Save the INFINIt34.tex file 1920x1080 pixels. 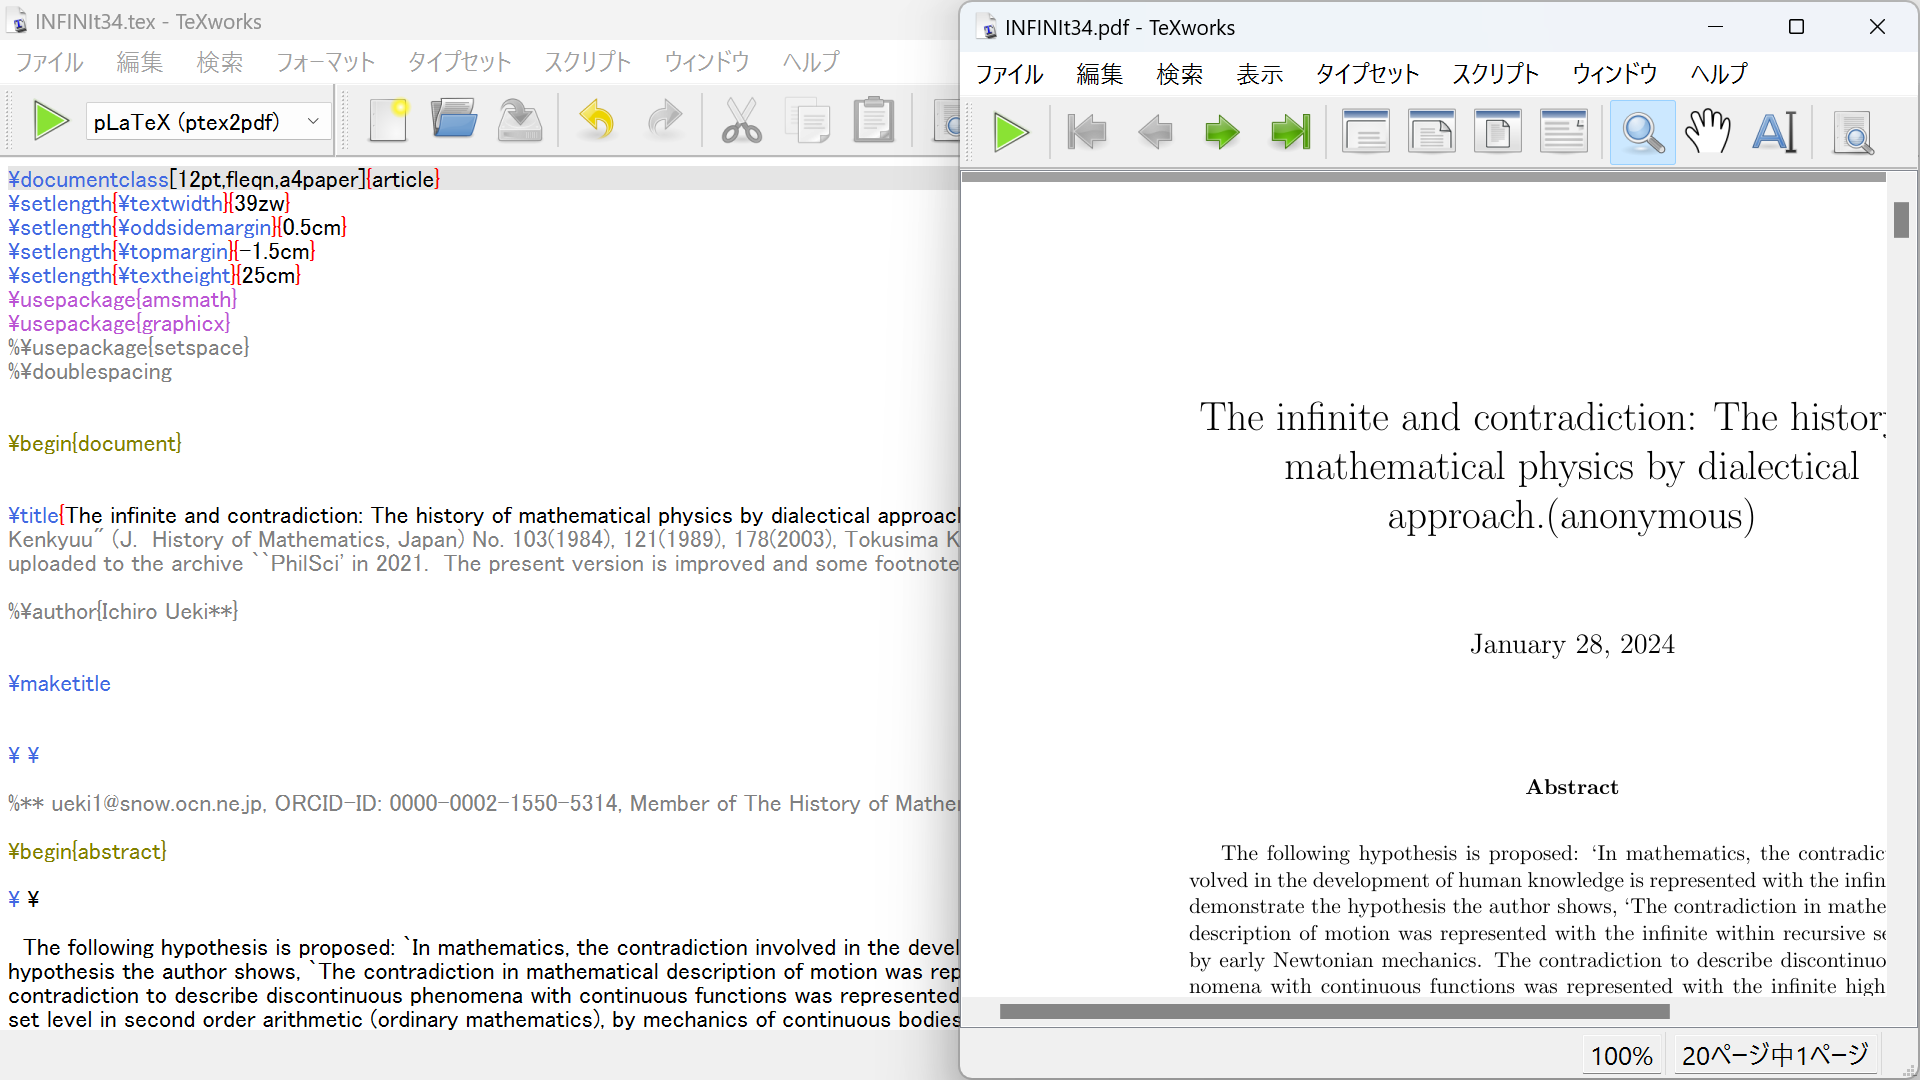click(520, 121)
